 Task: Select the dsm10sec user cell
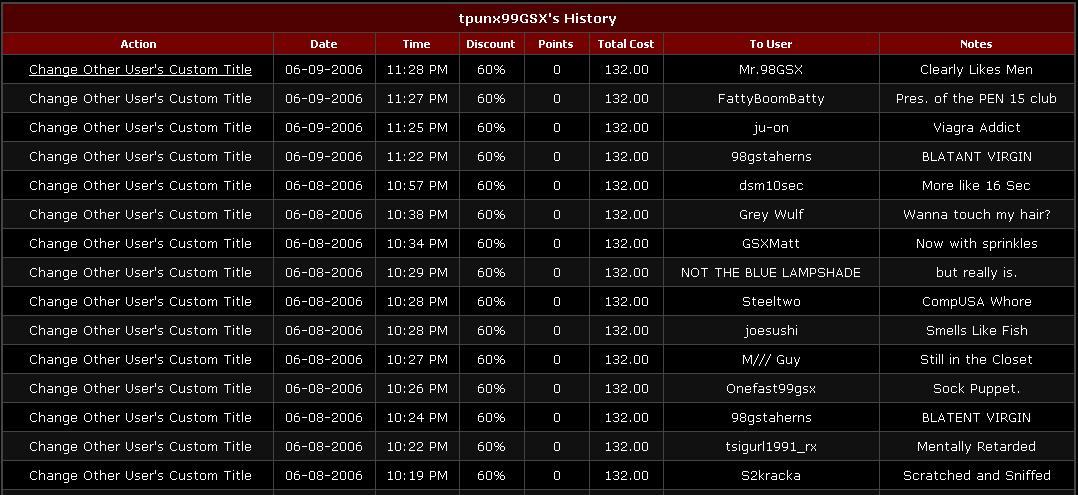(771, 186)
